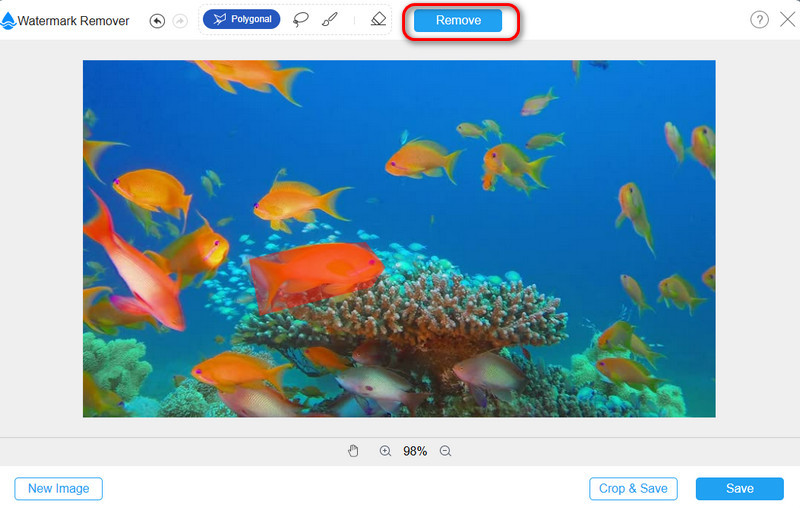Click the undo arrow icon
The image size is (800, 508).
coord(157,21)
